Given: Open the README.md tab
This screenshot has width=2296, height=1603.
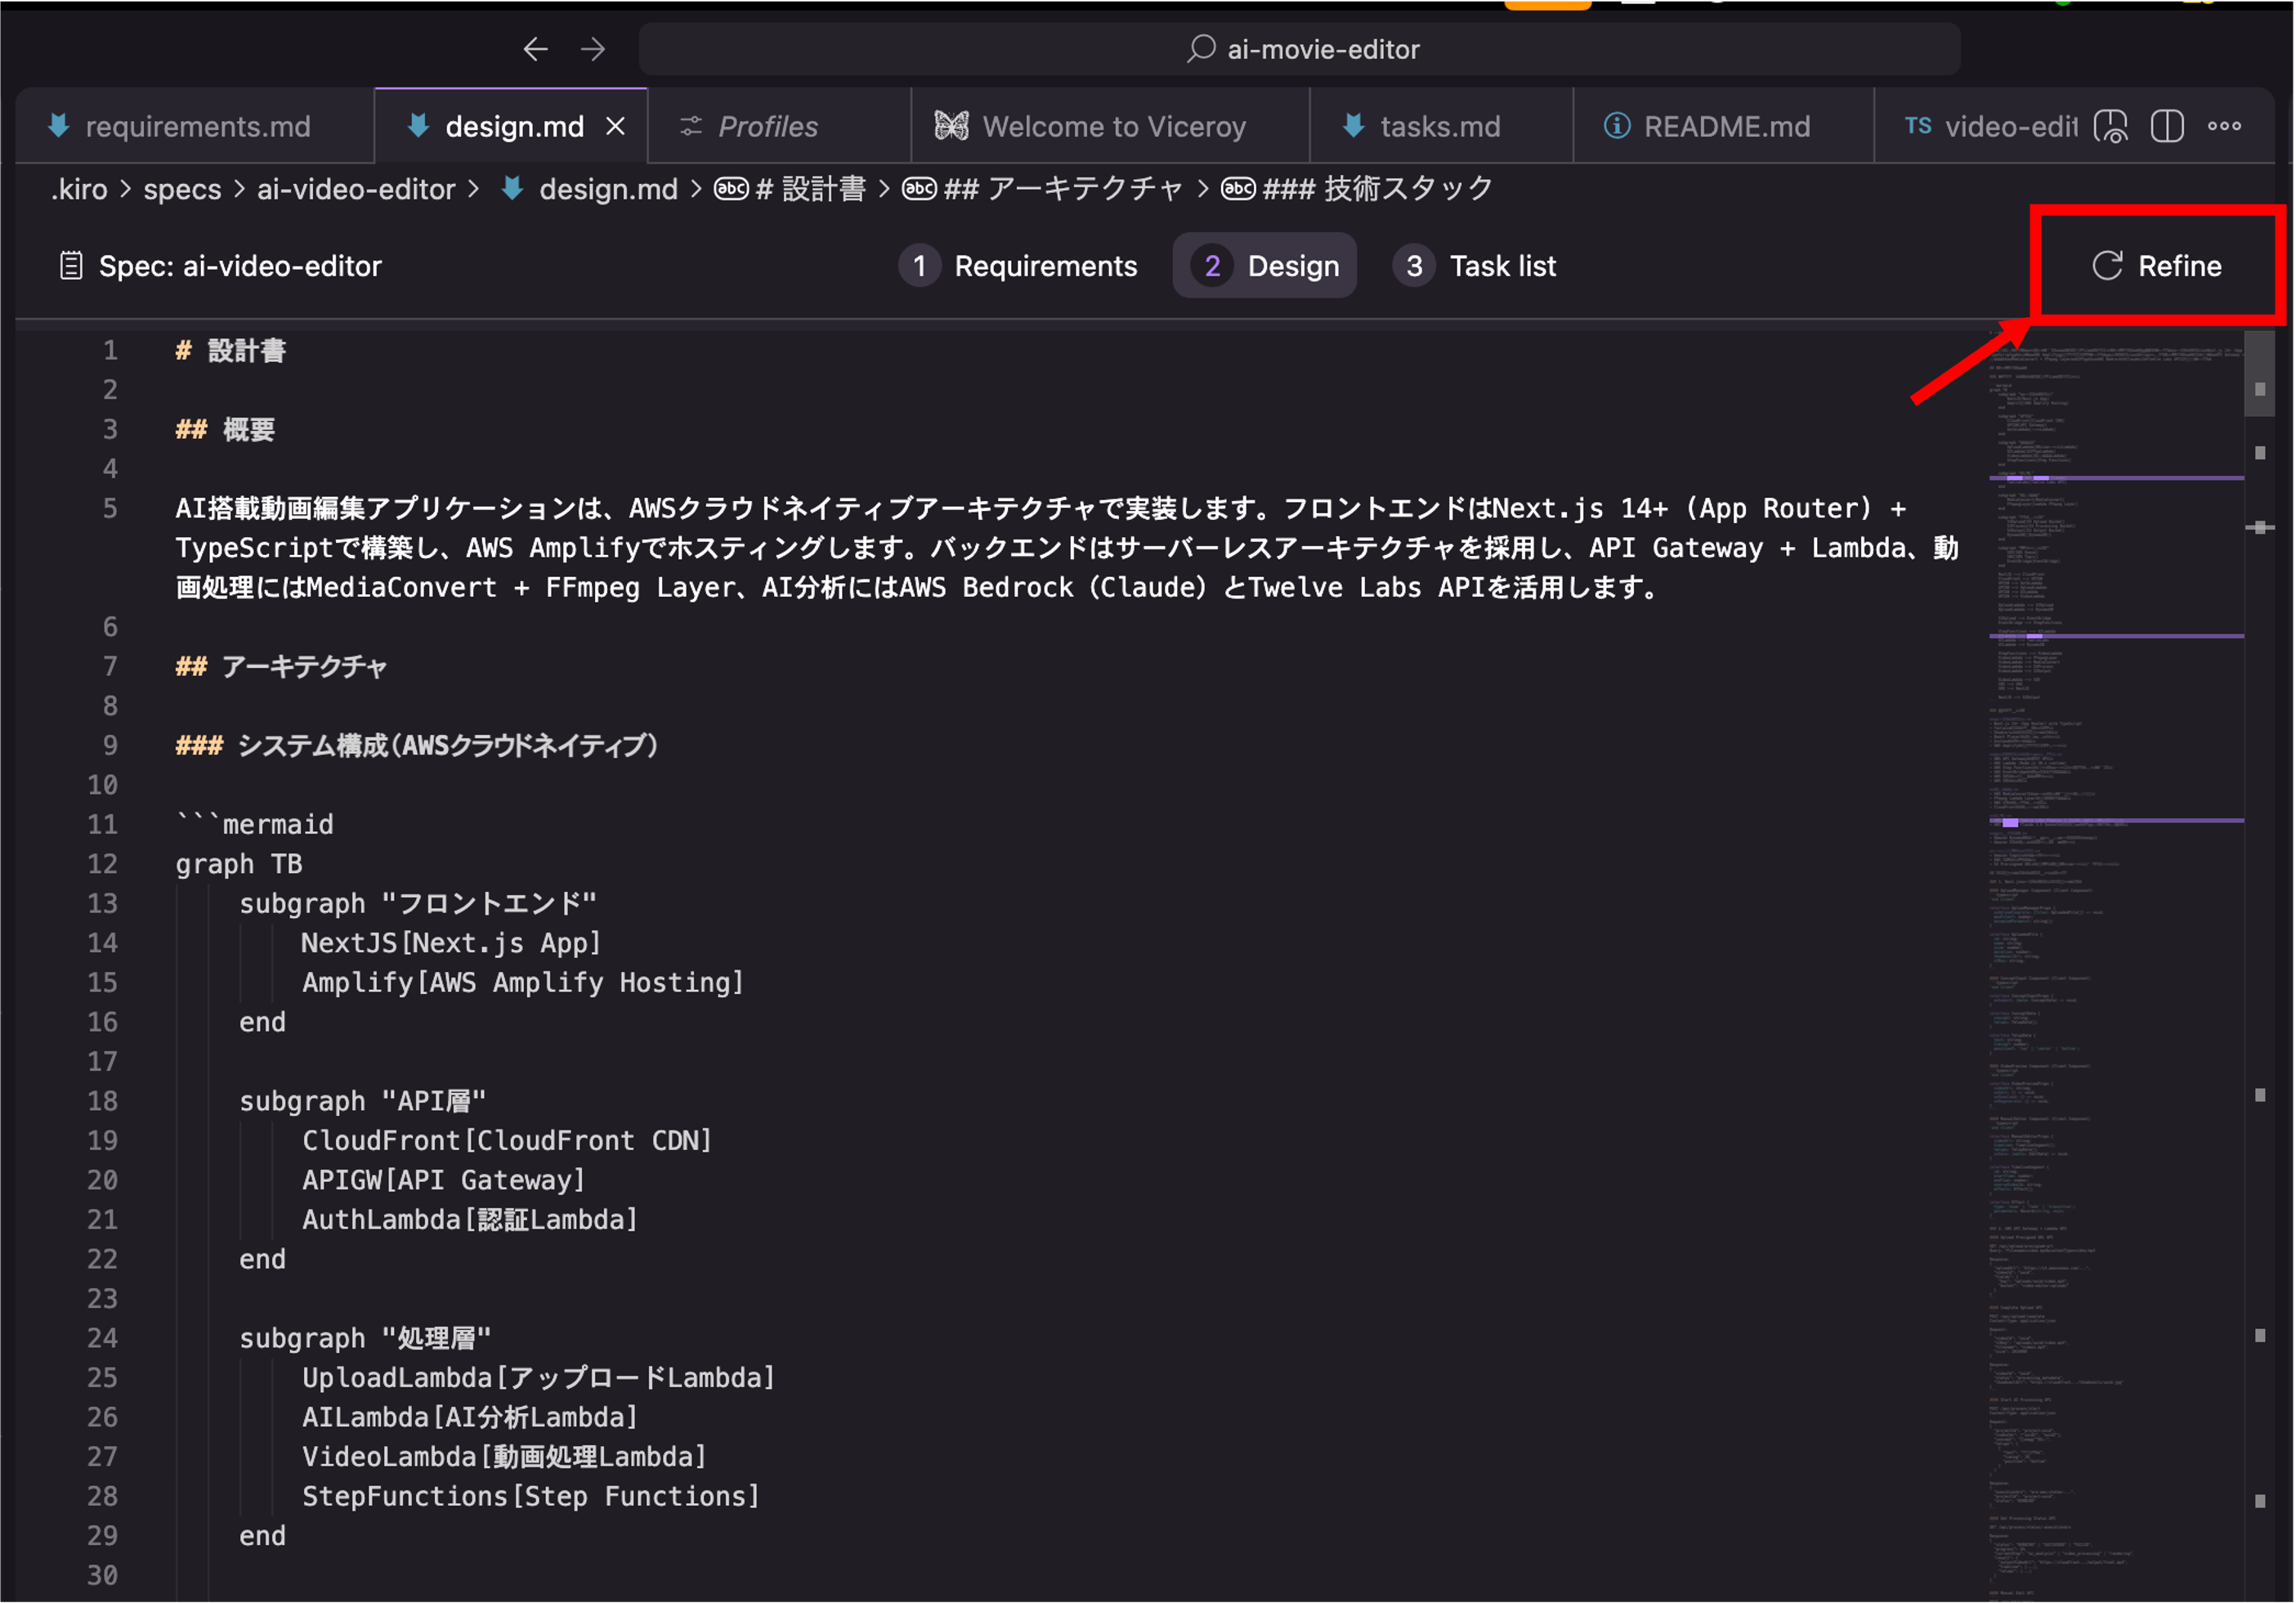Looking at the screenshot, I should coord(1726,126).
